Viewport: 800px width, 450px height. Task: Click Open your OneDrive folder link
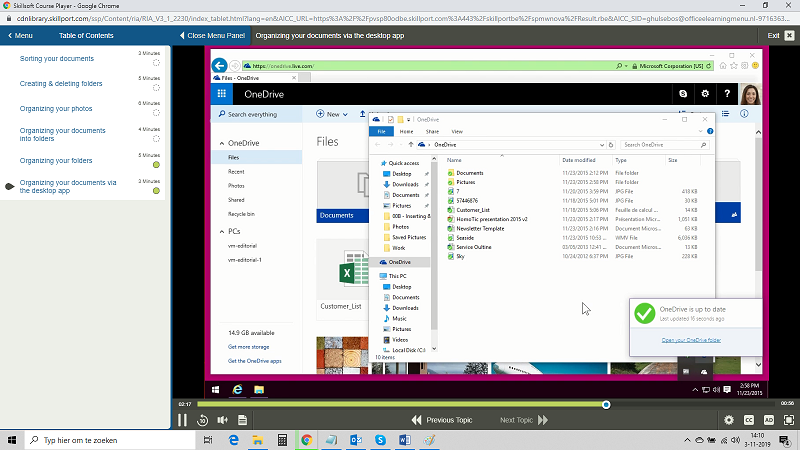(691, 340)
